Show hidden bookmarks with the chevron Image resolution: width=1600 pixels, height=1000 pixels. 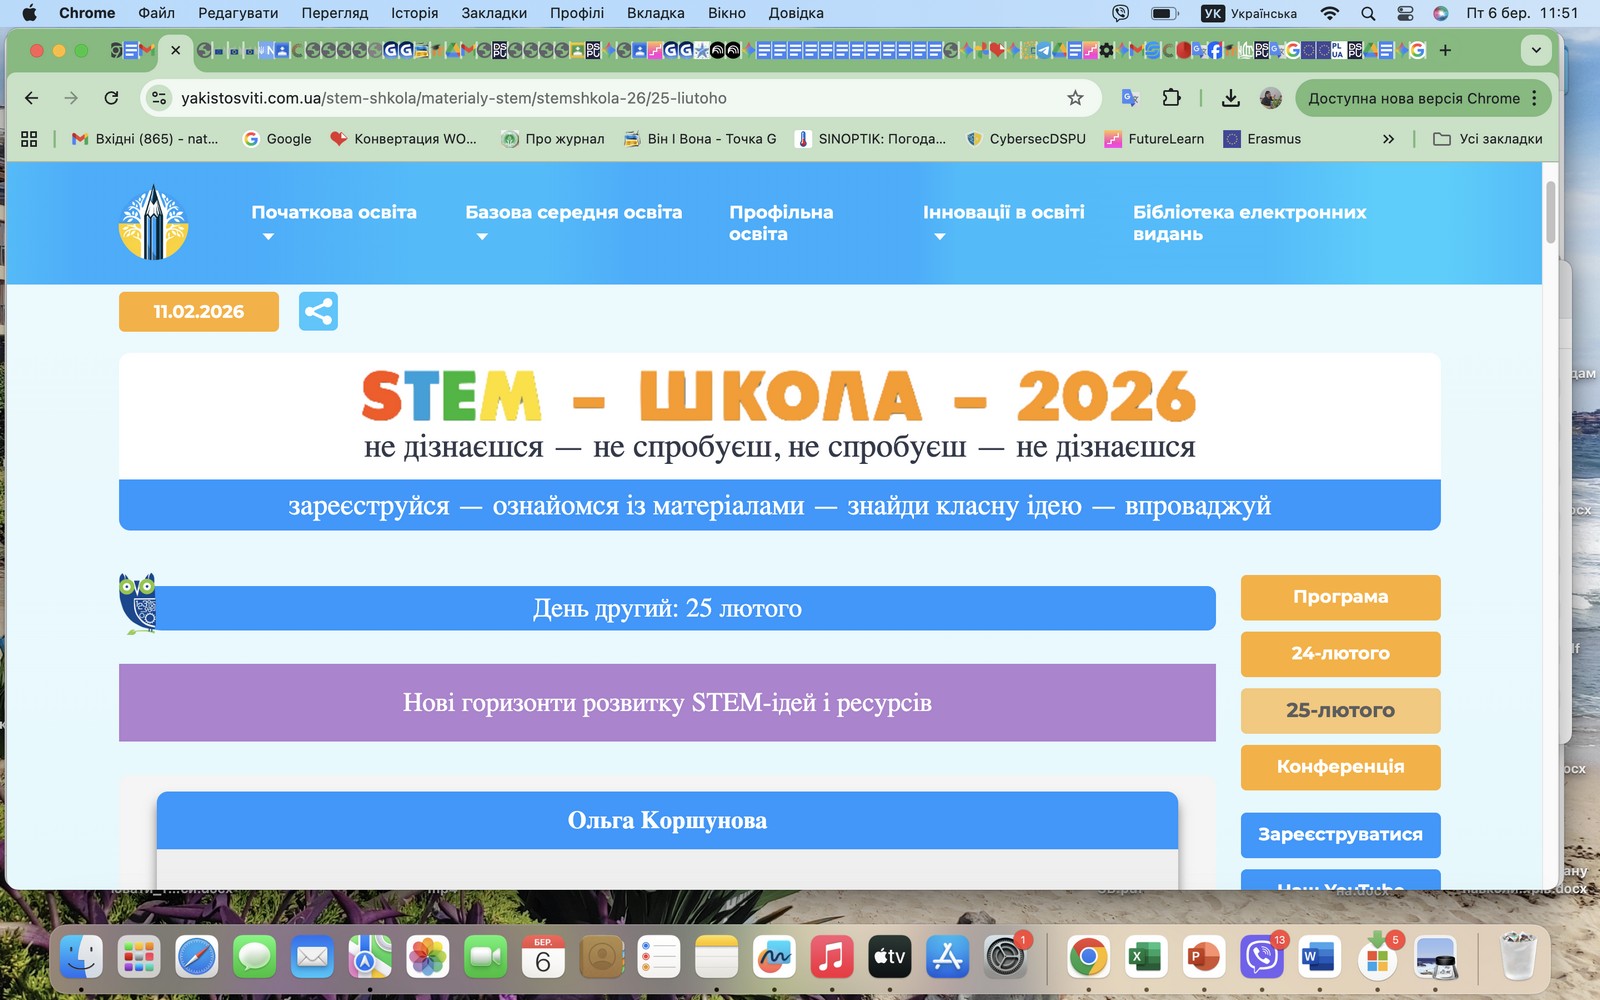coord(1388,139)
